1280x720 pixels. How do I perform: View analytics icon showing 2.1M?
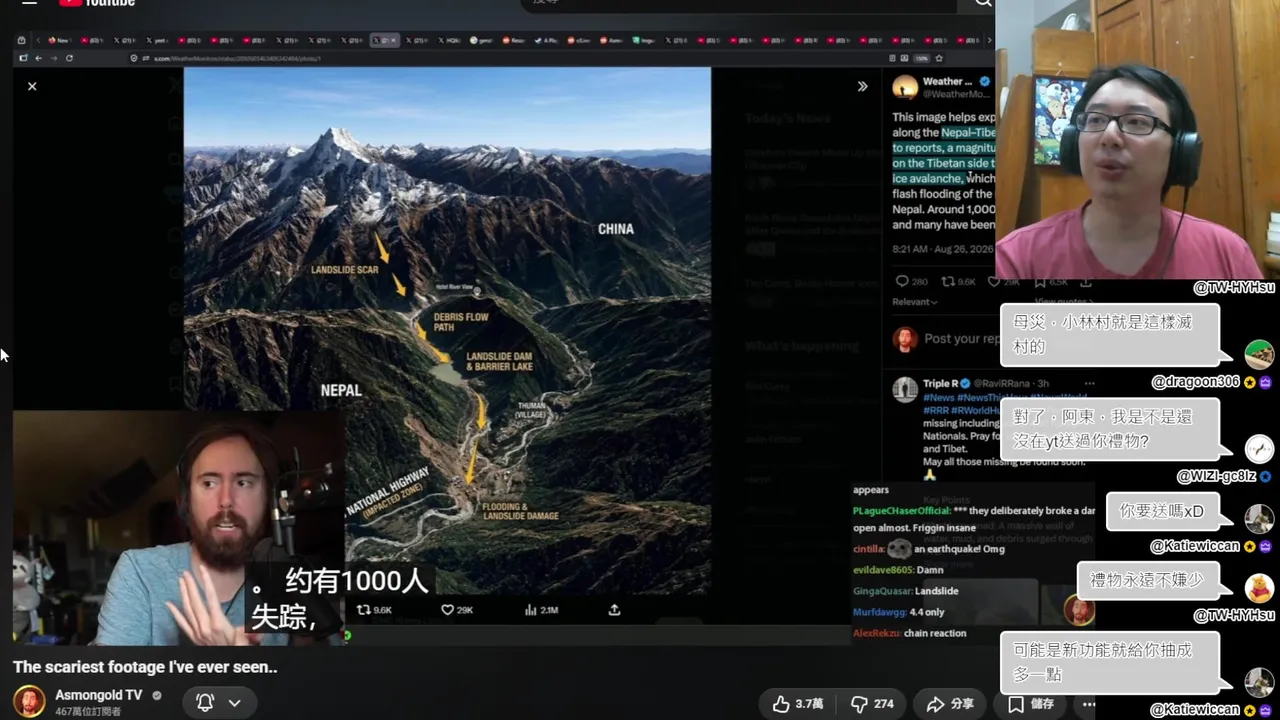531,610
